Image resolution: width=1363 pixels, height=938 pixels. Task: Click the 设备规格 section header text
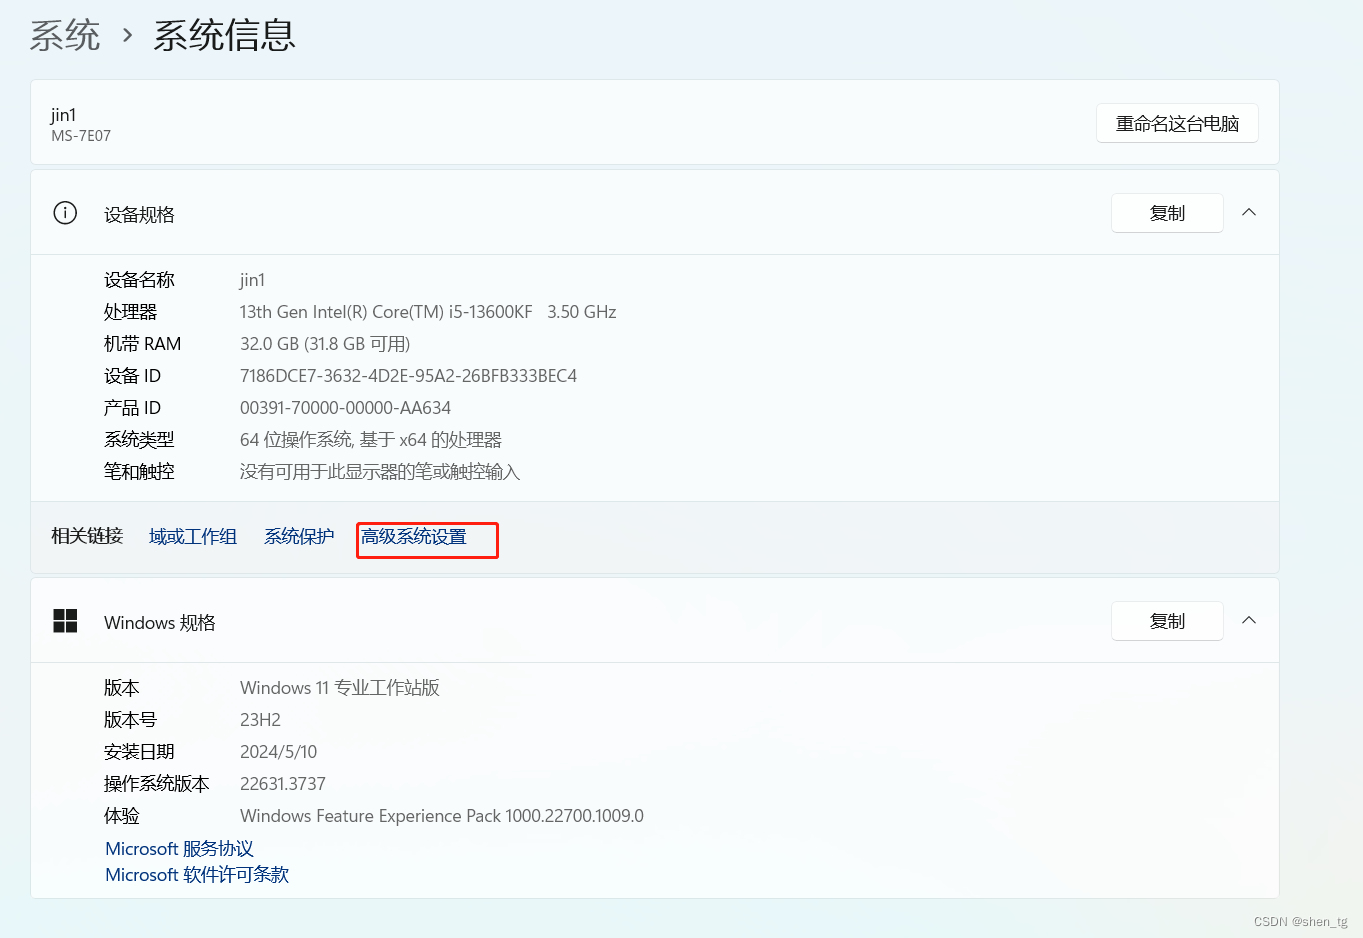(x=139, y=215)
